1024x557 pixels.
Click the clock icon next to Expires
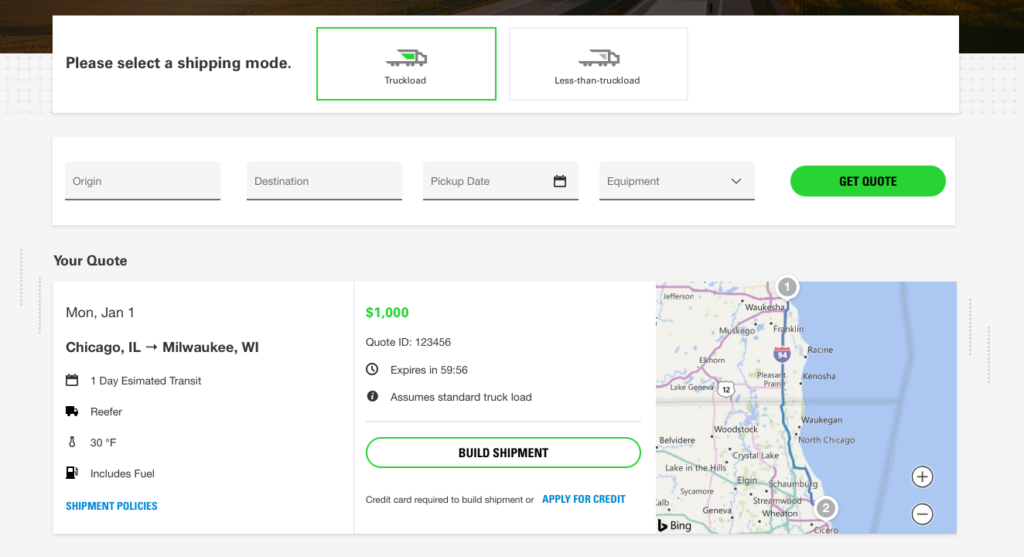373,370
